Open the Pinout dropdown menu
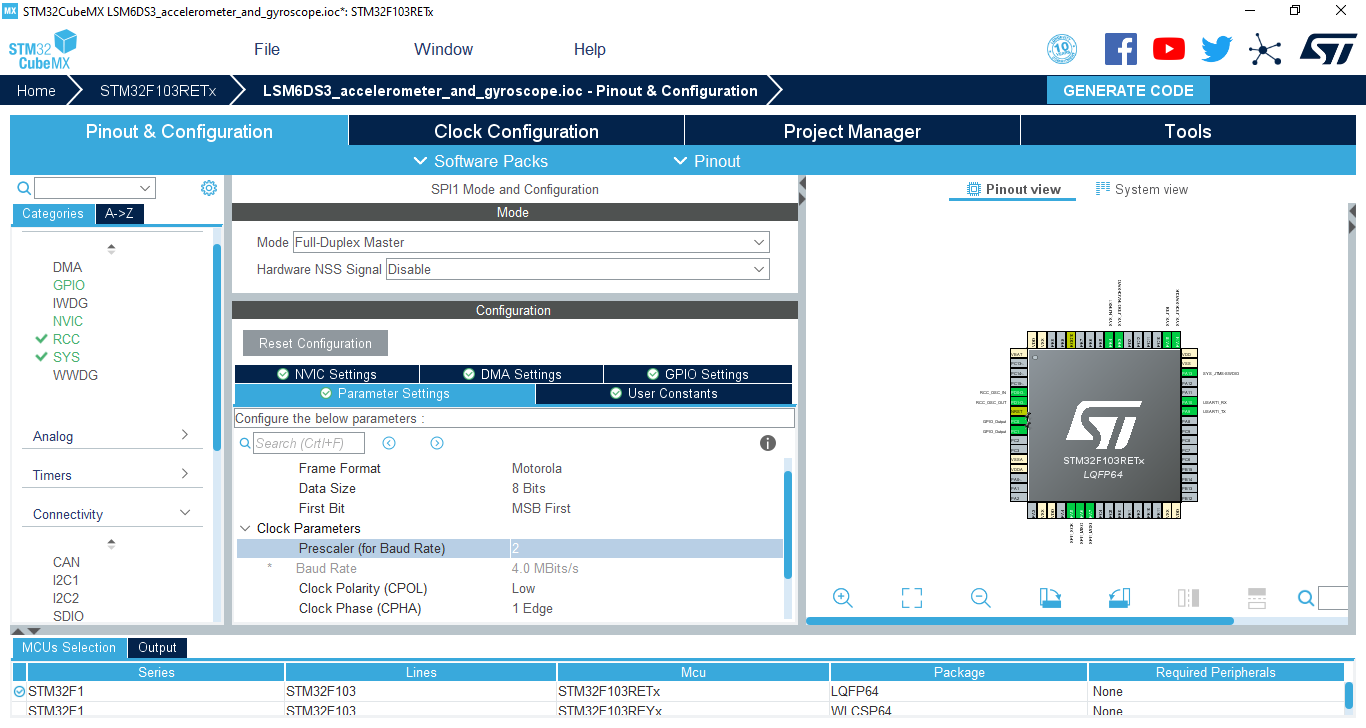 coord(707,161)
